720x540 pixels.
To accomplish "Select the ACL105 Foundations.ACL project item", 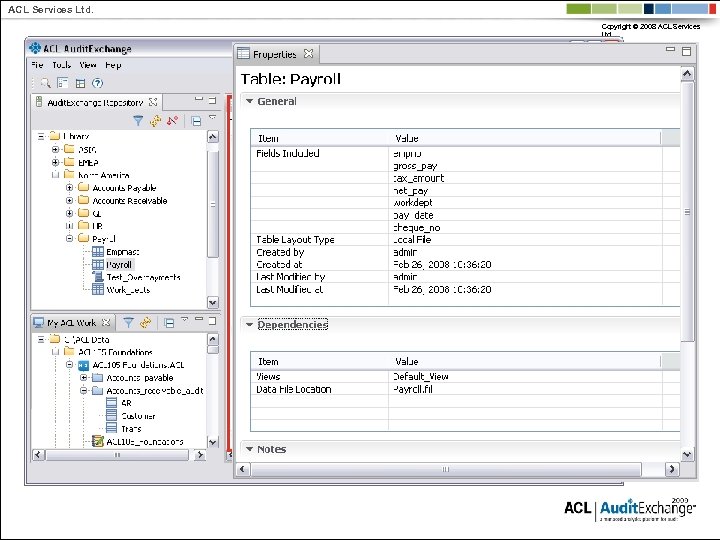I will (138, 365).
